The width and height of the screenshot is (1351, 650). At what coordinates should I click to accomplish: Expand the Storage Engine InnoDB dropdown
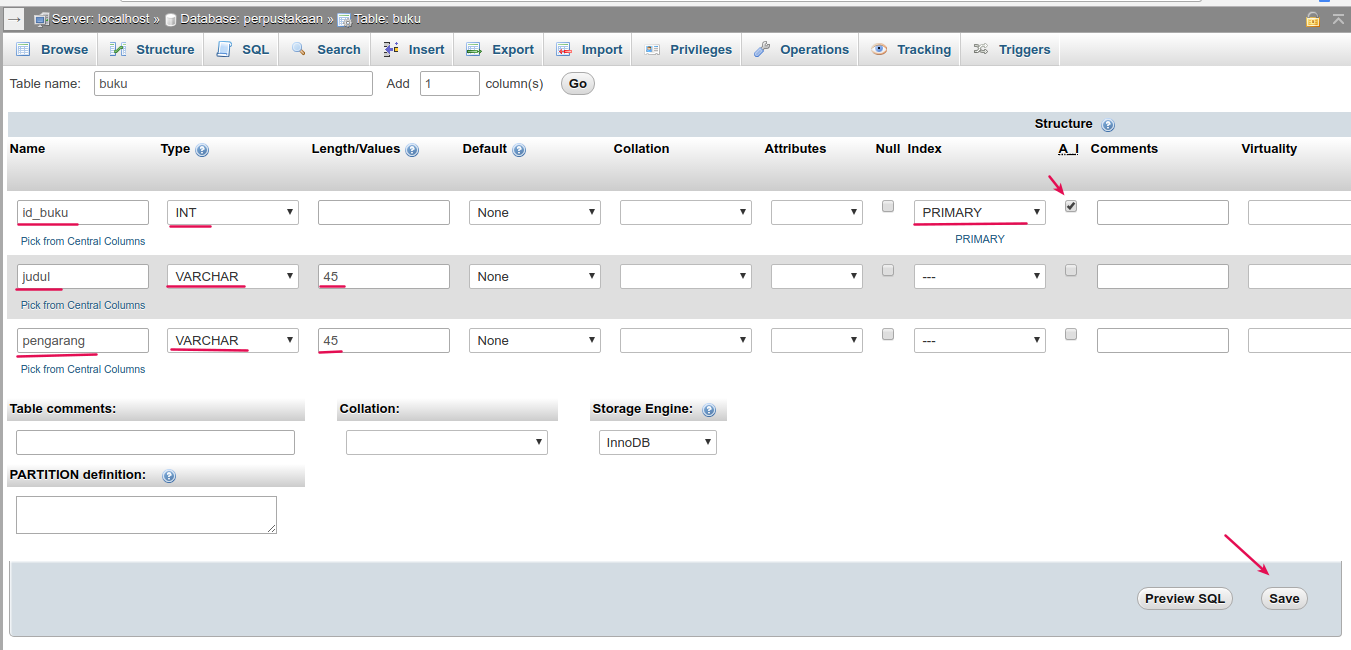[x=657, y=442]
